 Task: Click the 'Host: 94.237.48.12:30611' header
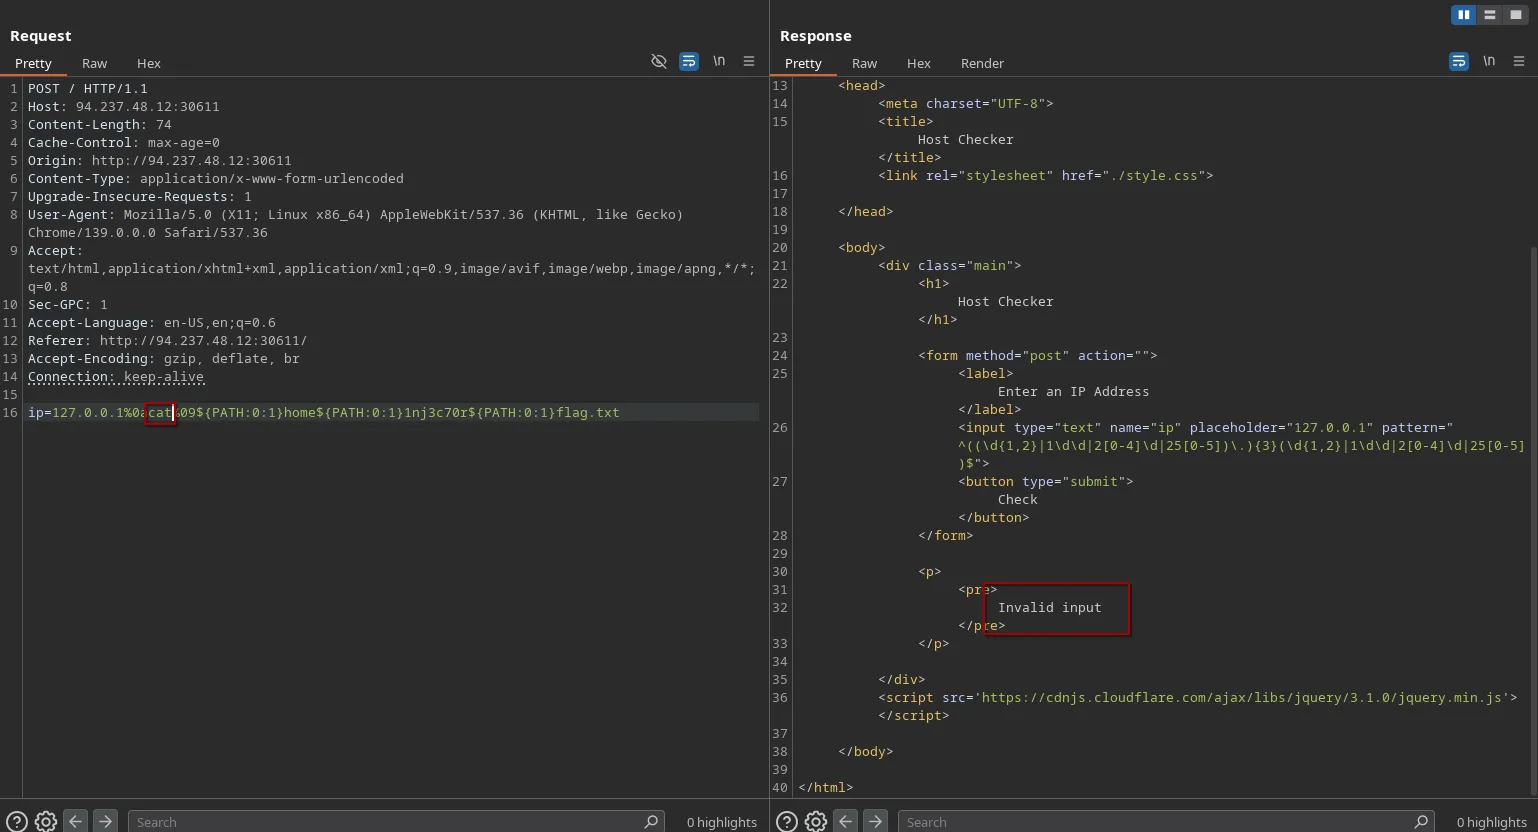tap(124, 106)
